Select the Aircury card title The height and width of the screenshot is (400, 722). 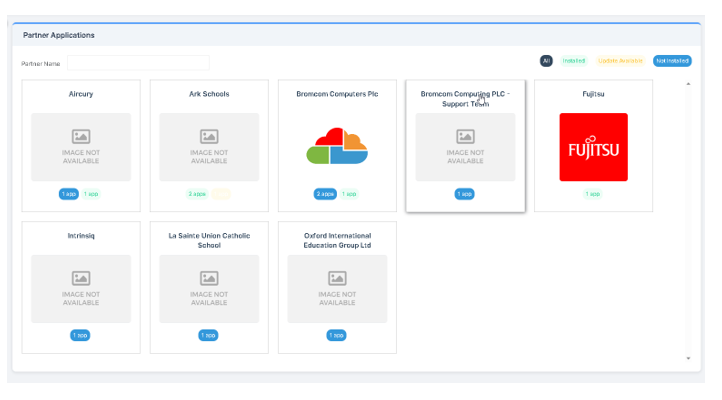click(x=81, y=94)
